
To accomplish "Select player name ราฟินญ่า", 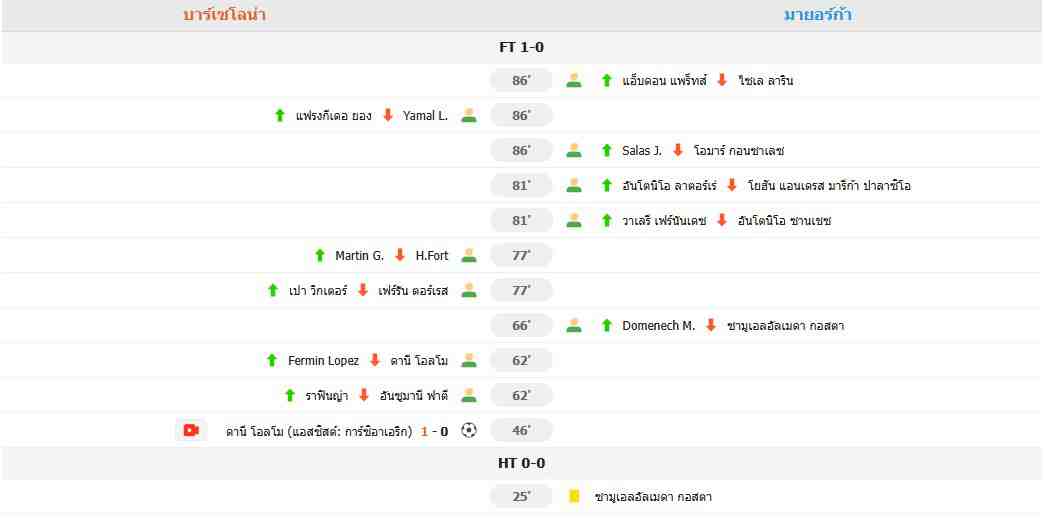I will point(326,396).
